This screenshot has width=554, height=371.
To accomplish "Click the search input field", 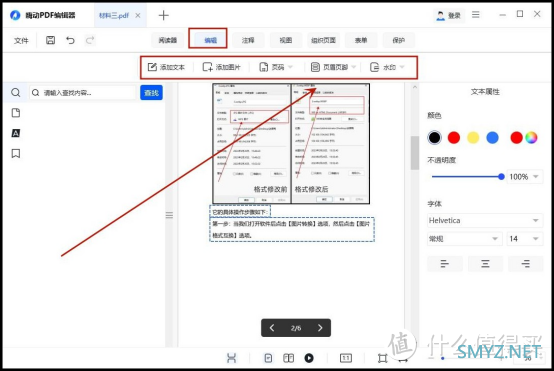I will tap(83, 93).
